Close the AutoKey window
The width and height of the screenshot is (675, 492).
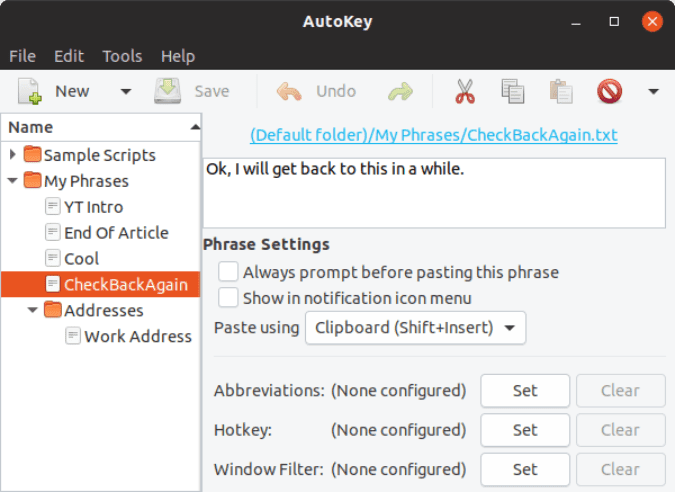652,21
